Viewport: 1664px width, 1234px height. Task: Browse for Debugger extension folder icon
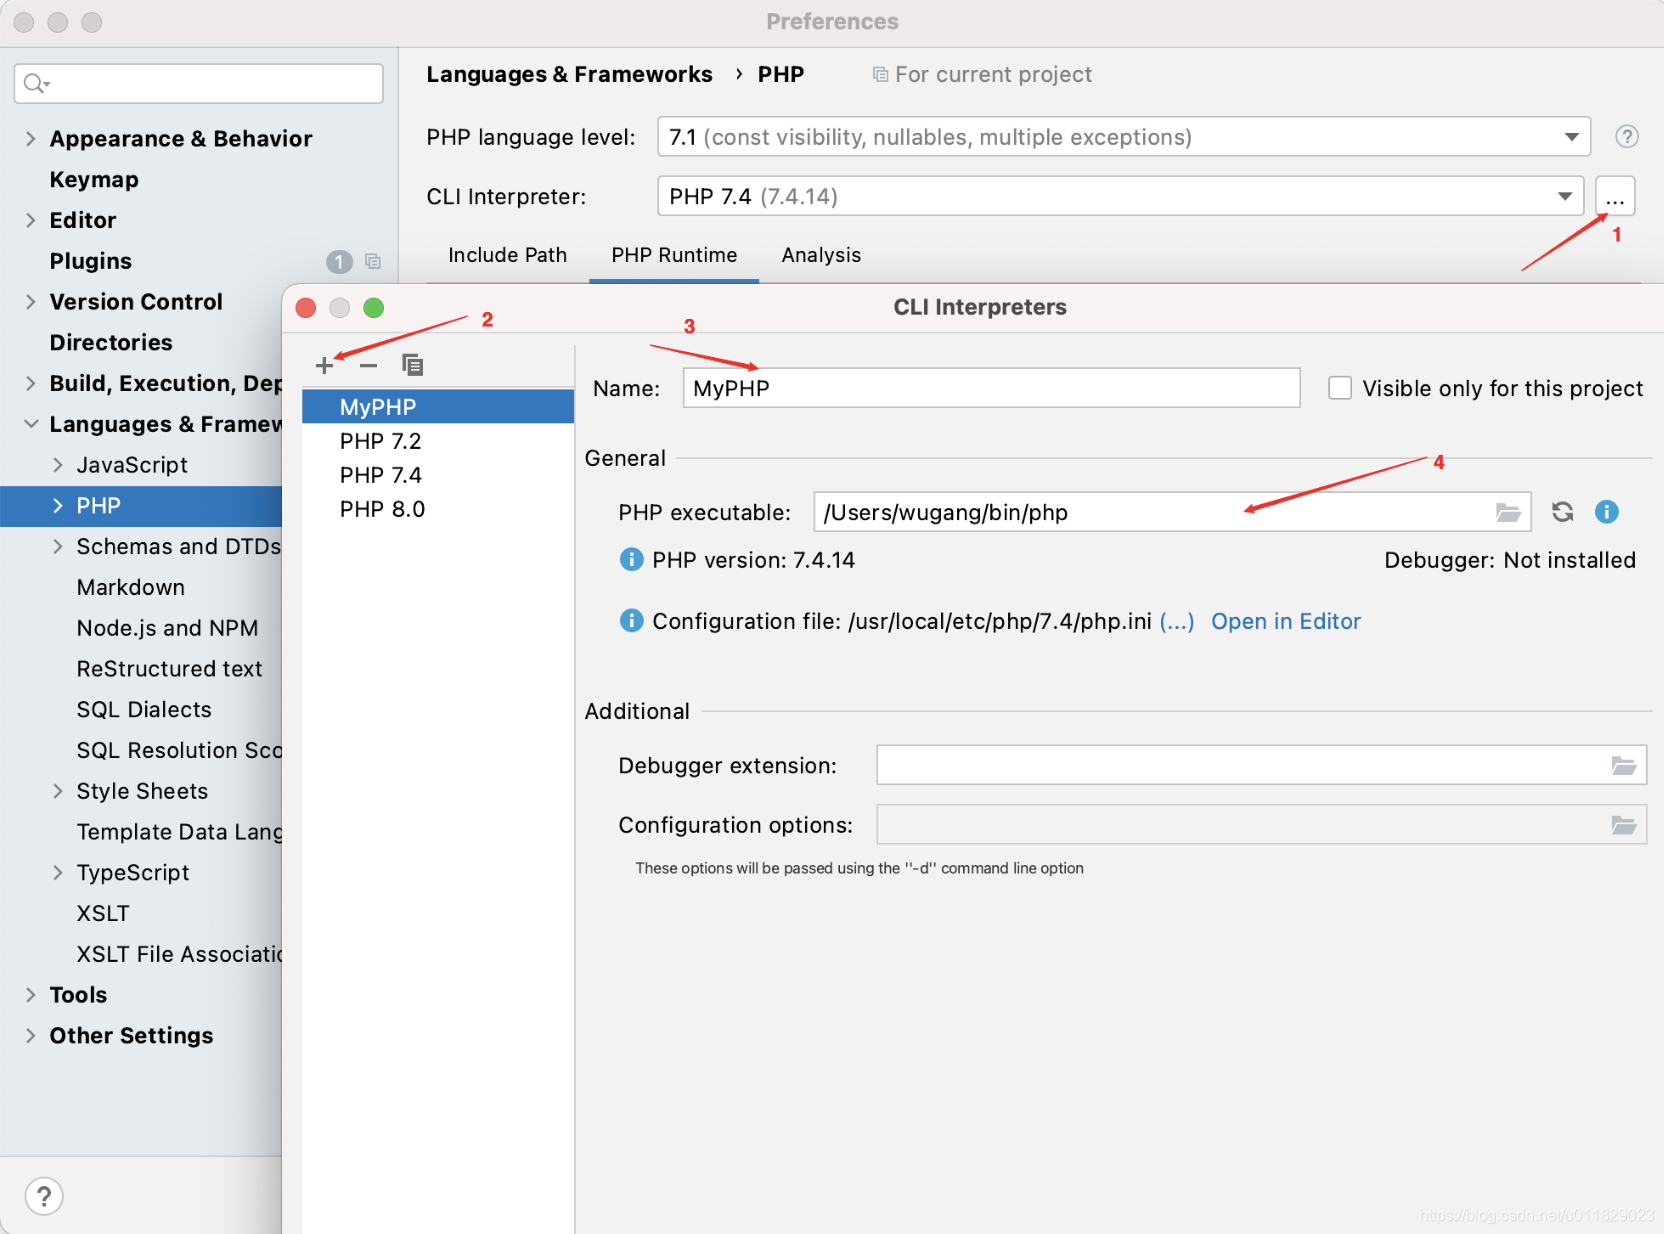[1623, 766]
